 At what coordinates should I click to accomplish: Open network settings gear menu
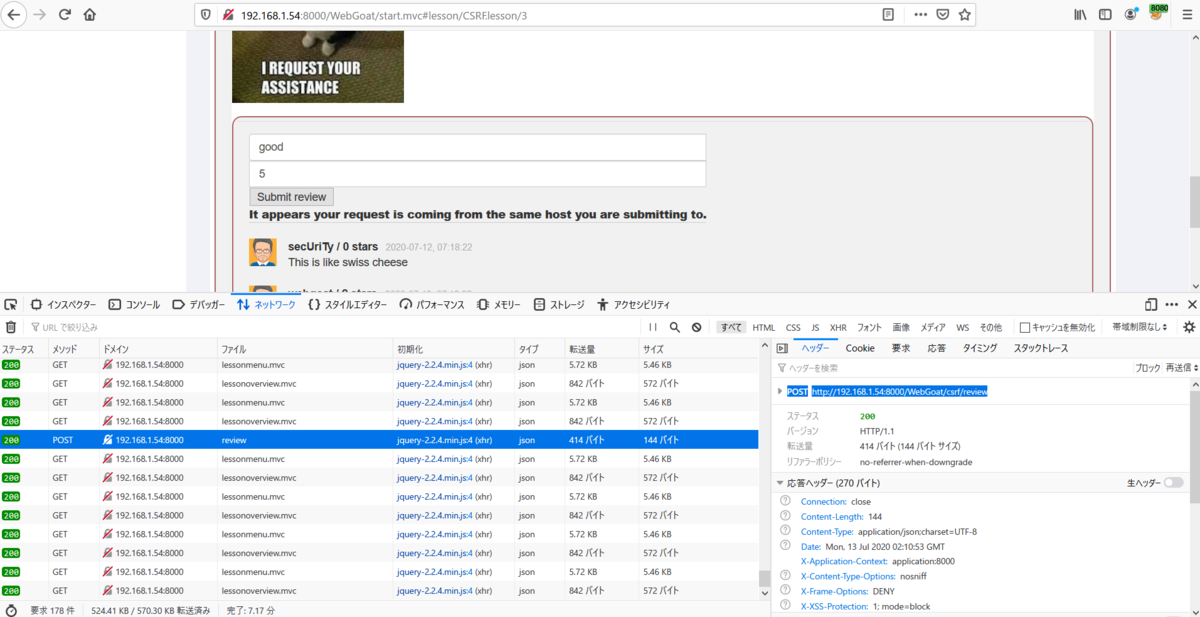click(x=1189, y=327)
